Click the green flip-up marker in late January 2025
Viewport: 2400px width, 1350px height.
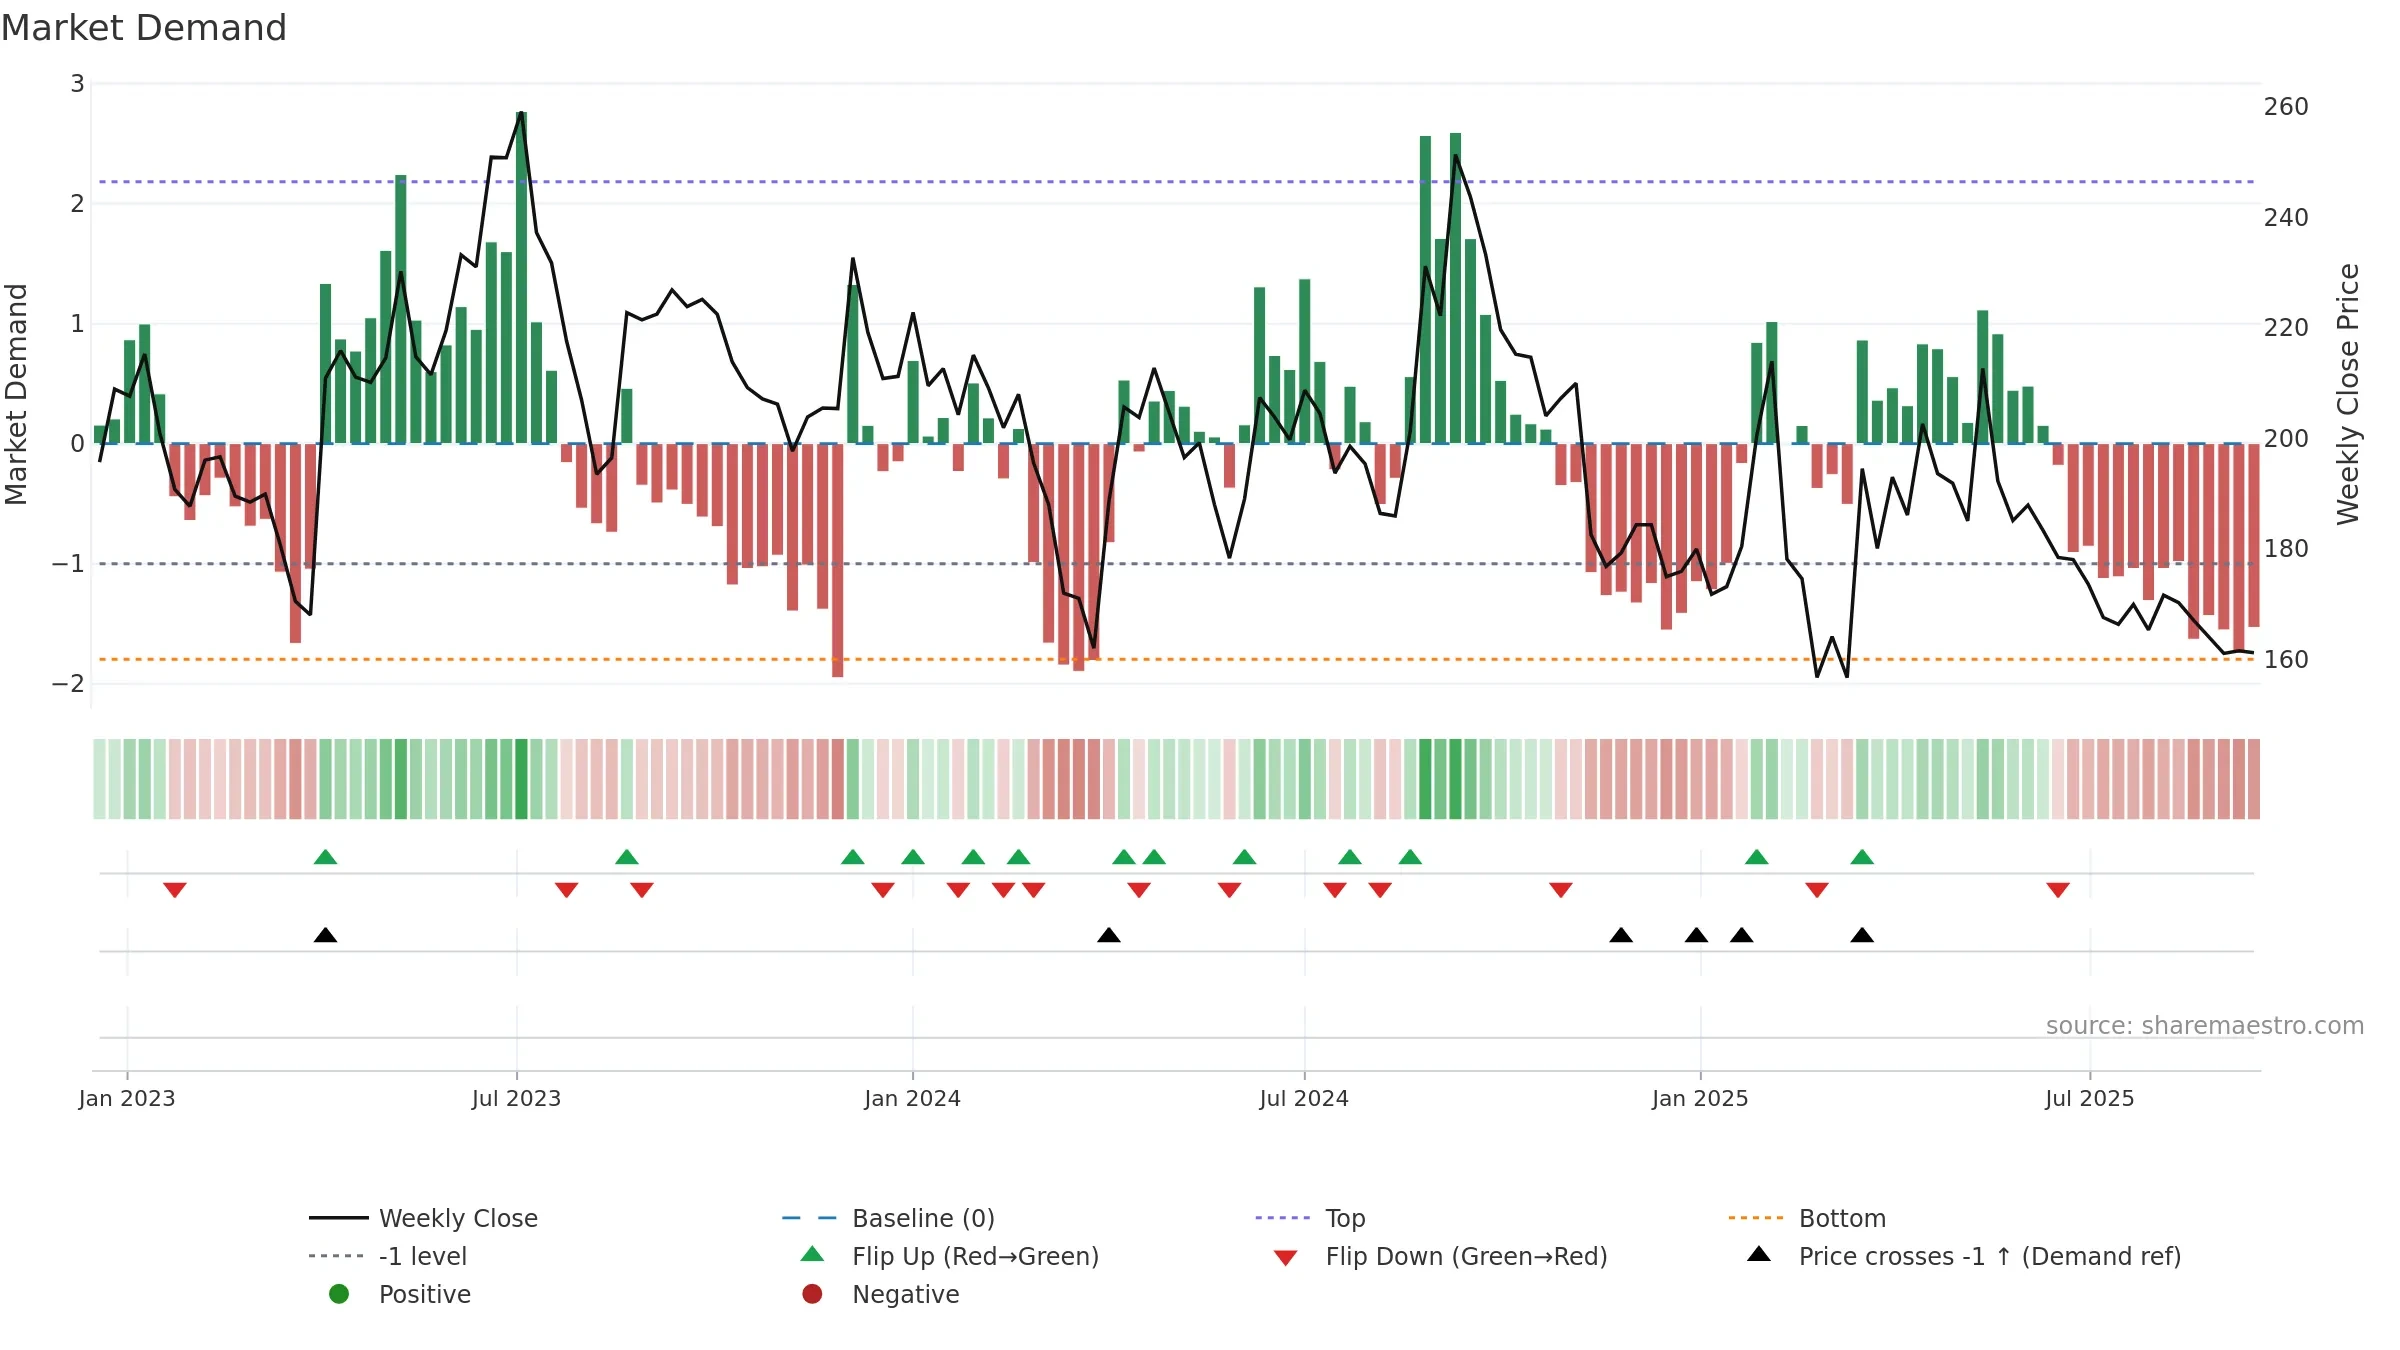tap(1757, 857)
